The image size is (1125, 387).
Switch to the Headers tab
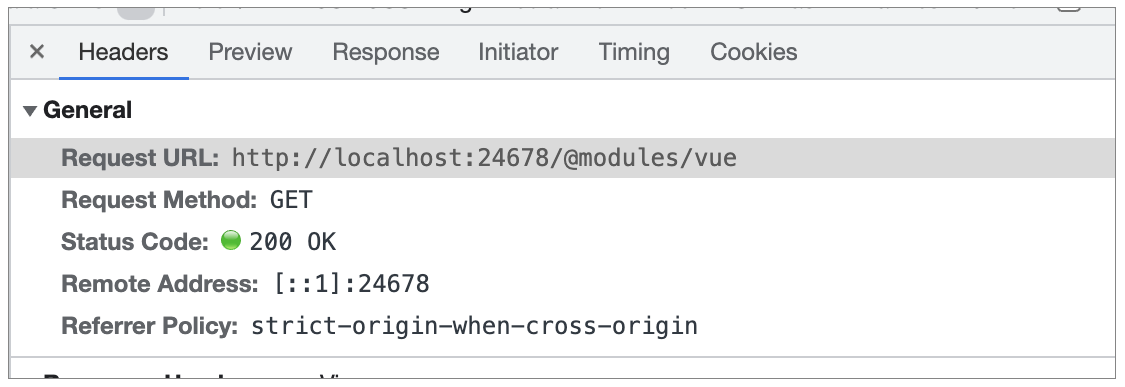(x=123, y=52)
